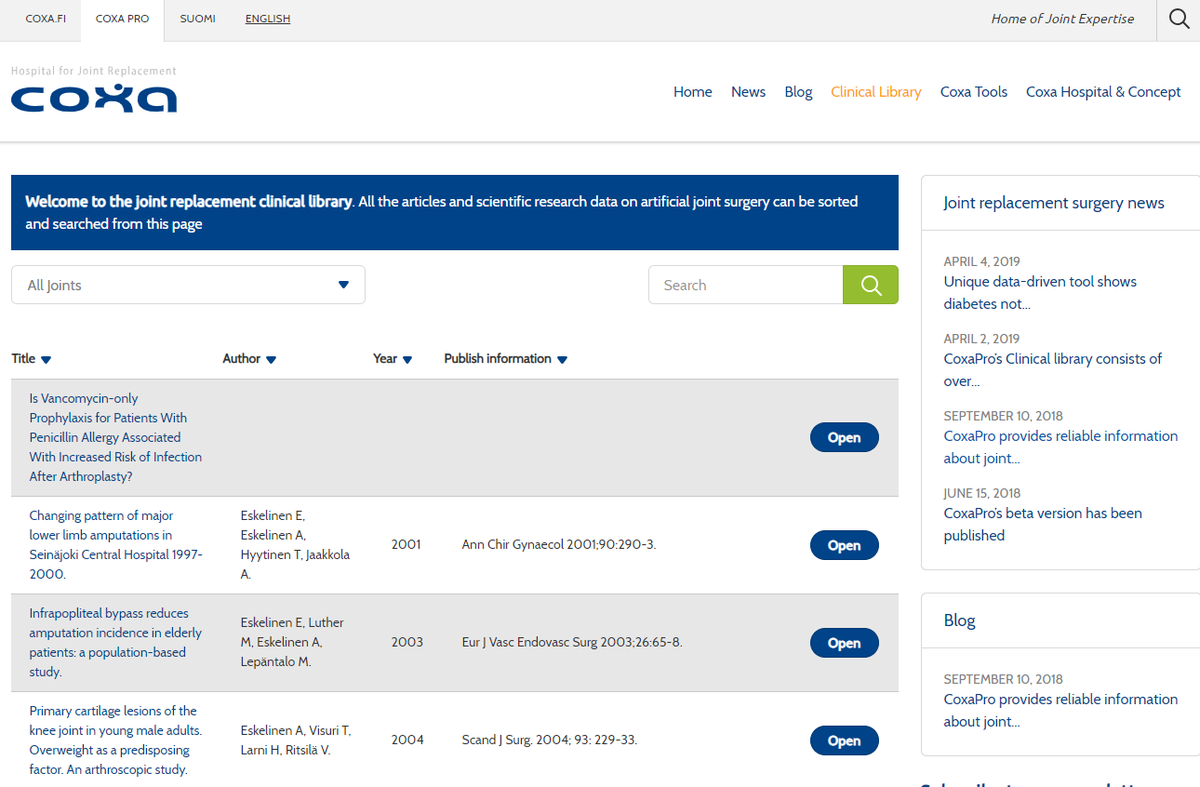This screenshot has width=1200, height=787.
Task: Click 'Scand J Surg. 2004; 93: 229-33.' text
Action: pyautogui.click(x=549, y=741)
